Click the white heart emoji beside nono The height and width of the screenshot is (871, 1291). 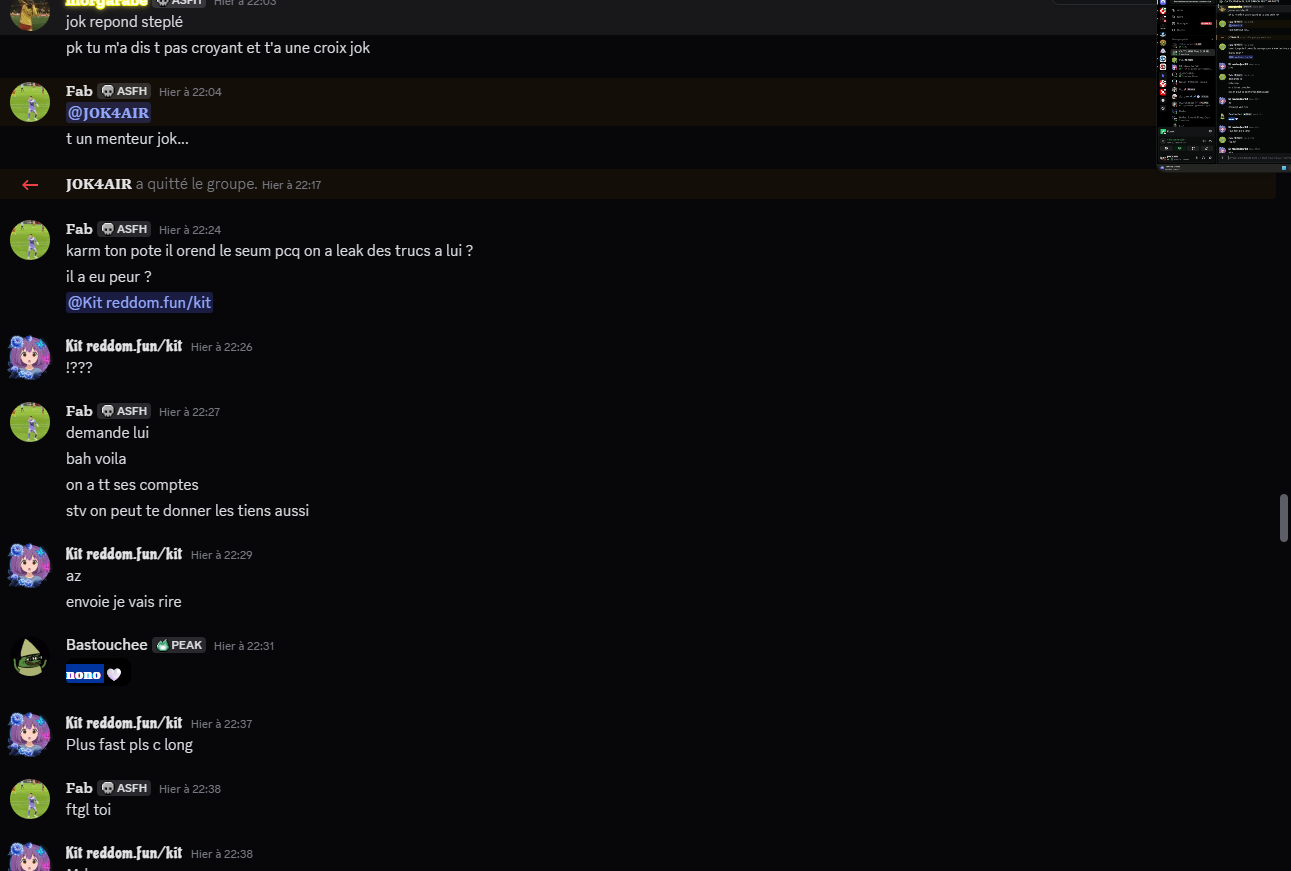[x=113, y=673]
